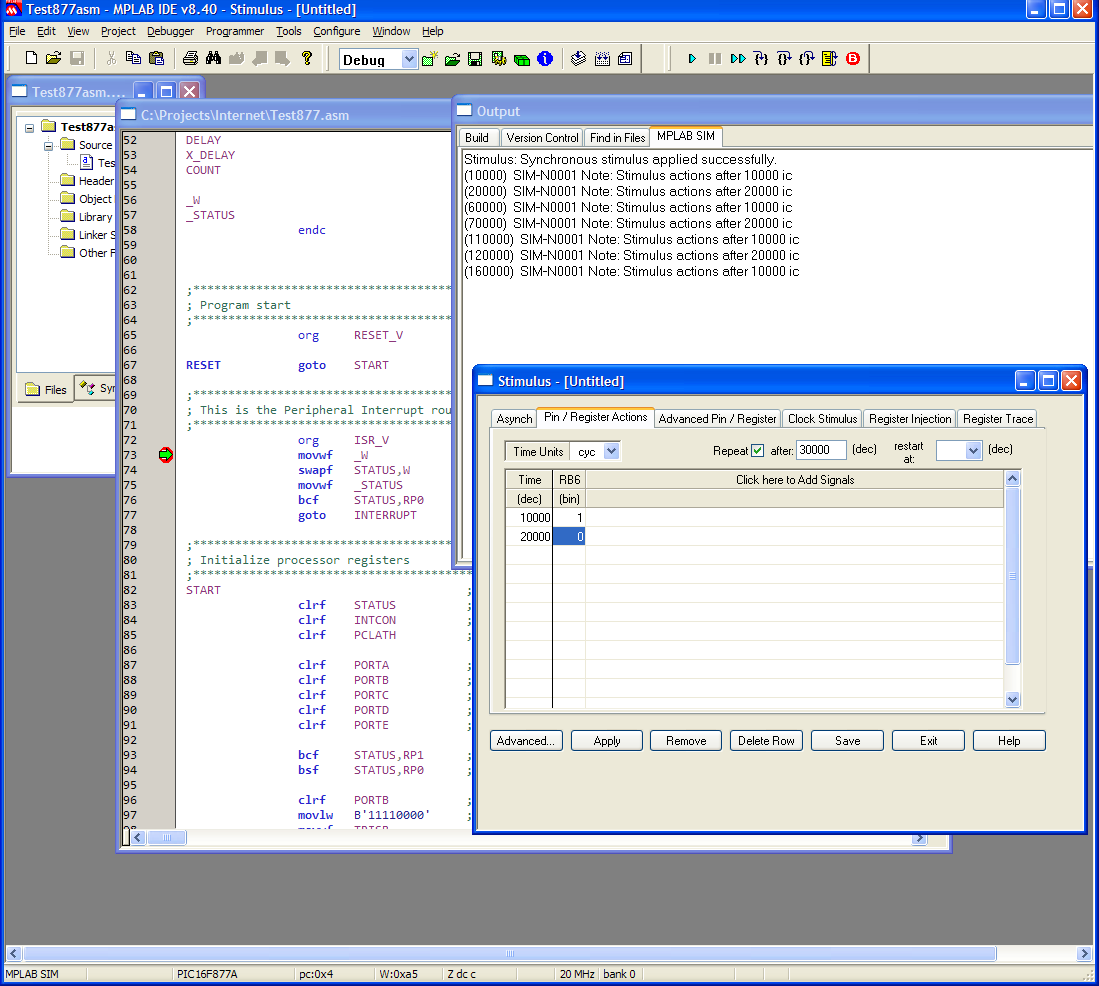This screenshot has width=1099, height=986.
Task: Click the Delete Row button
Action: (x=766, y=741)
